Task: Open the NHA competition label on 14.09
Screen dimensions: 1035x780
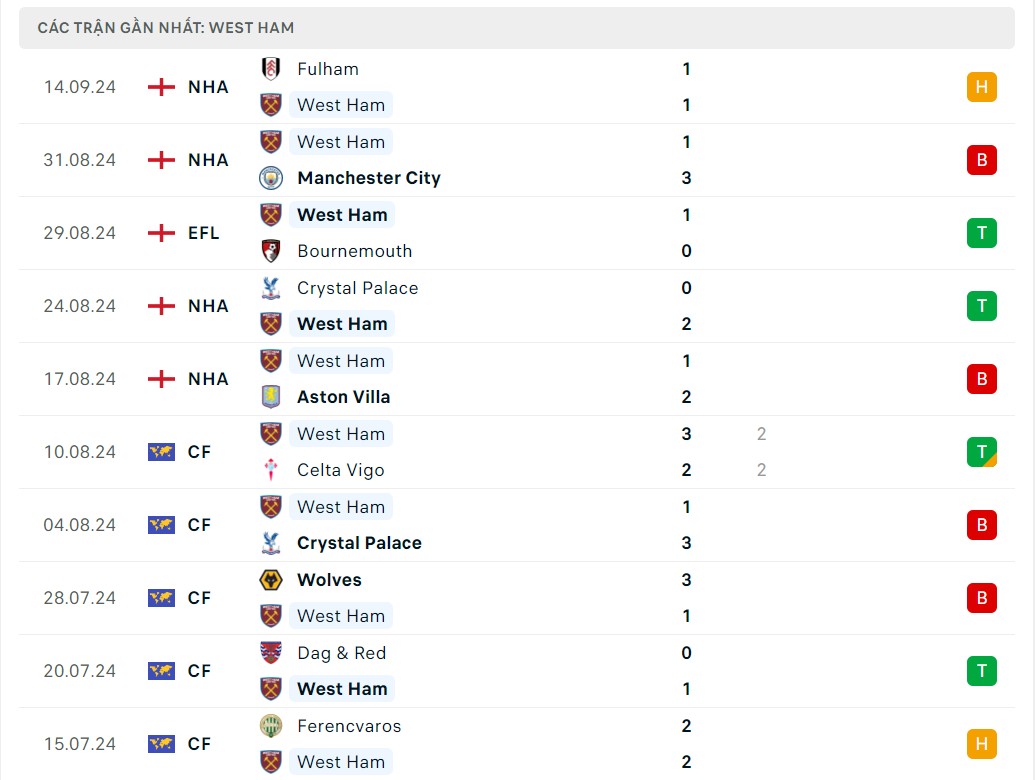Action: 207,87
